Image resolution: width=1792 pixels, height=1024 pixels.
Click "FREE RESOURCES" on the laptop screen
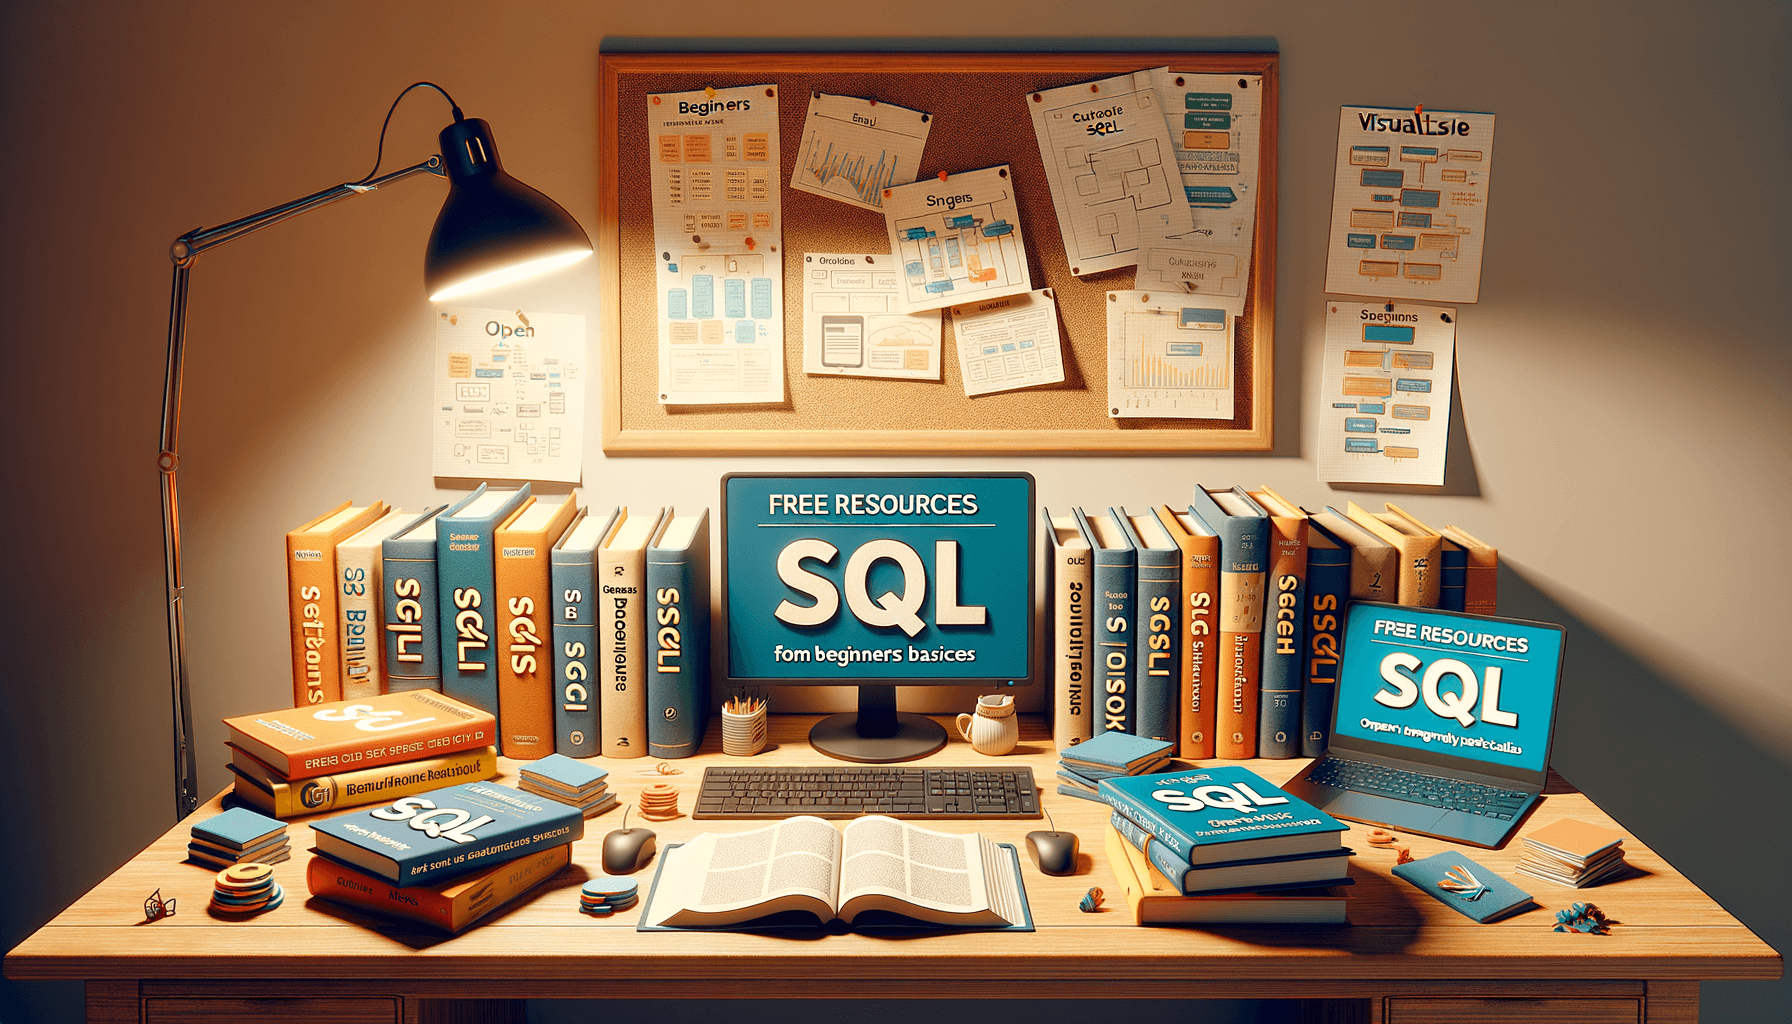coord(1451,636)
